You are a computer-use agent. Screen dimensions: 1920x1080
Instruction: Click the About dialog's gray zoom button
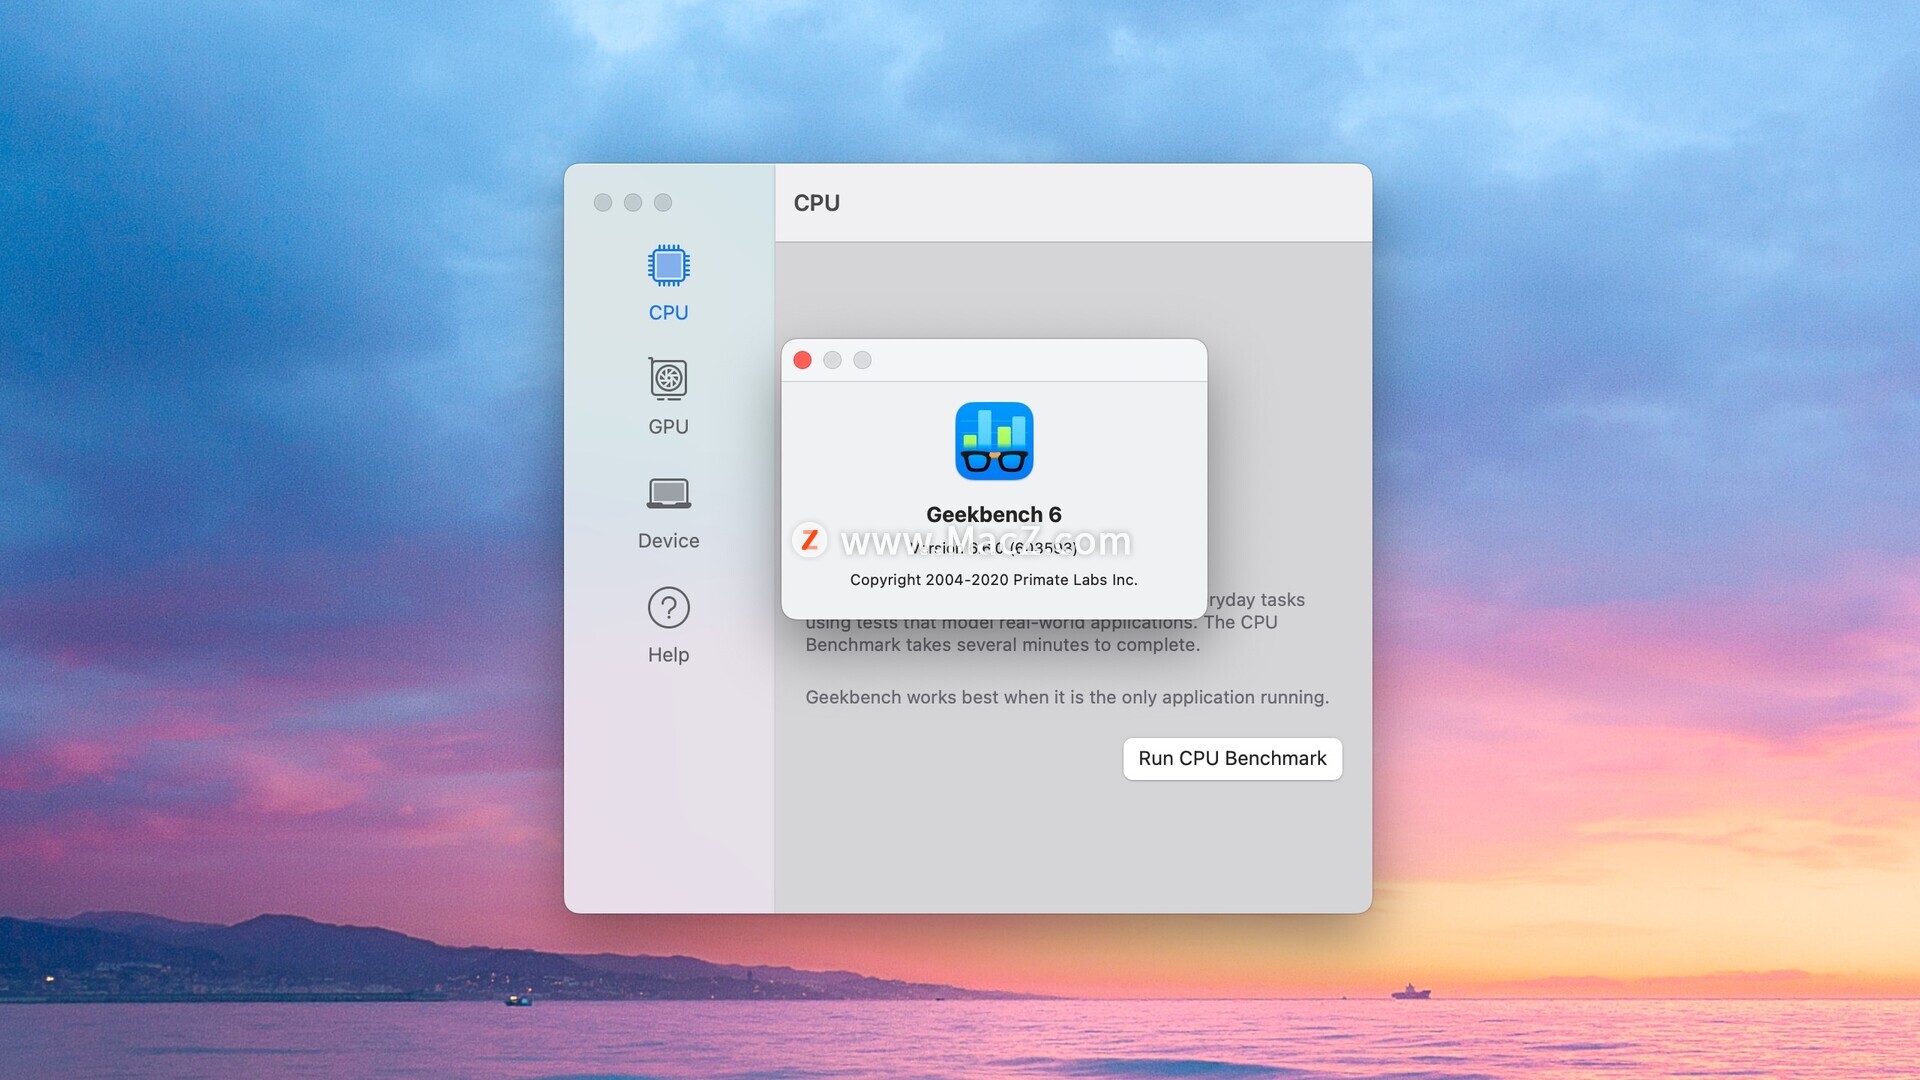click(862, 360)
